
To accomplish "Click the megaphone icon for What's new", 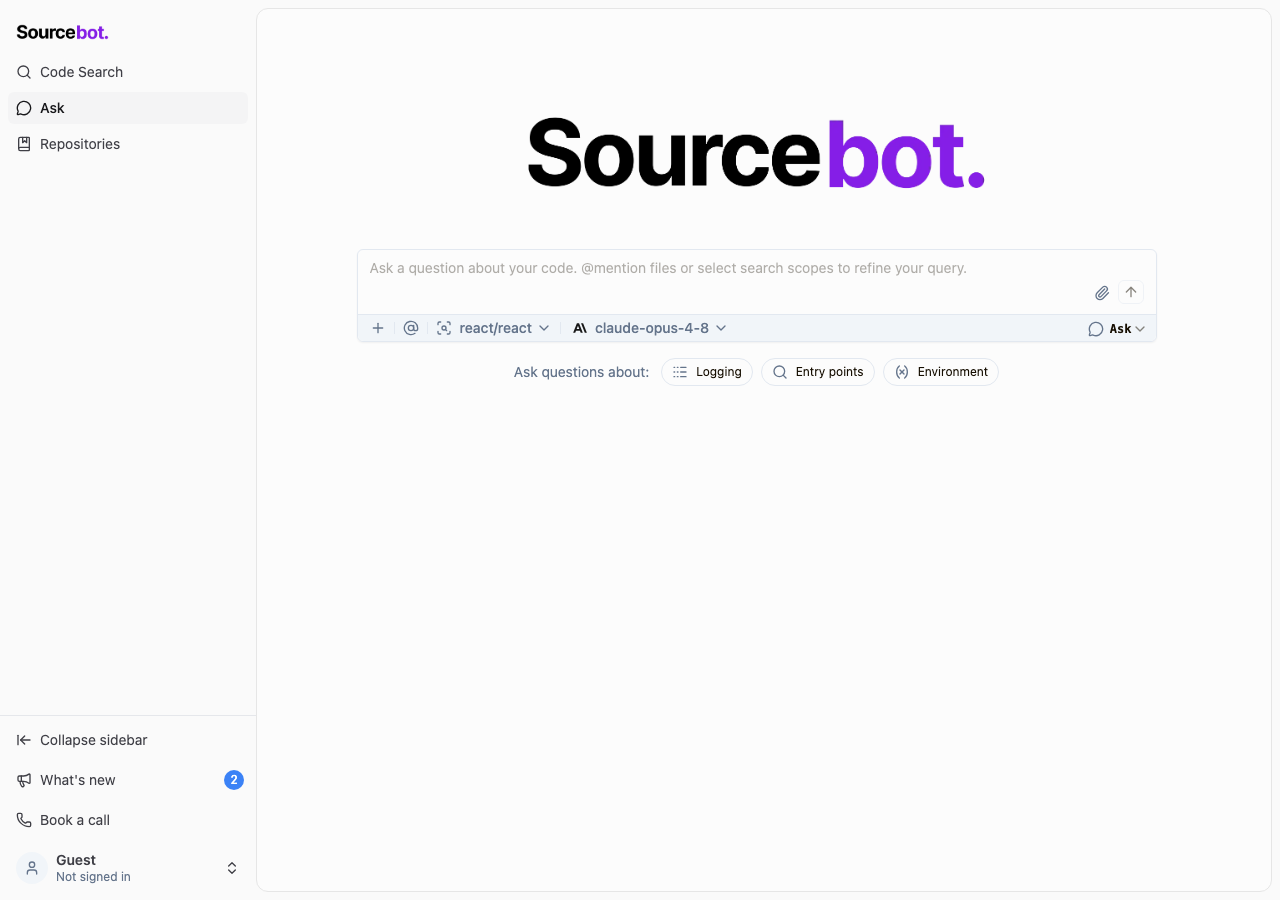I will tap(24, 780).
